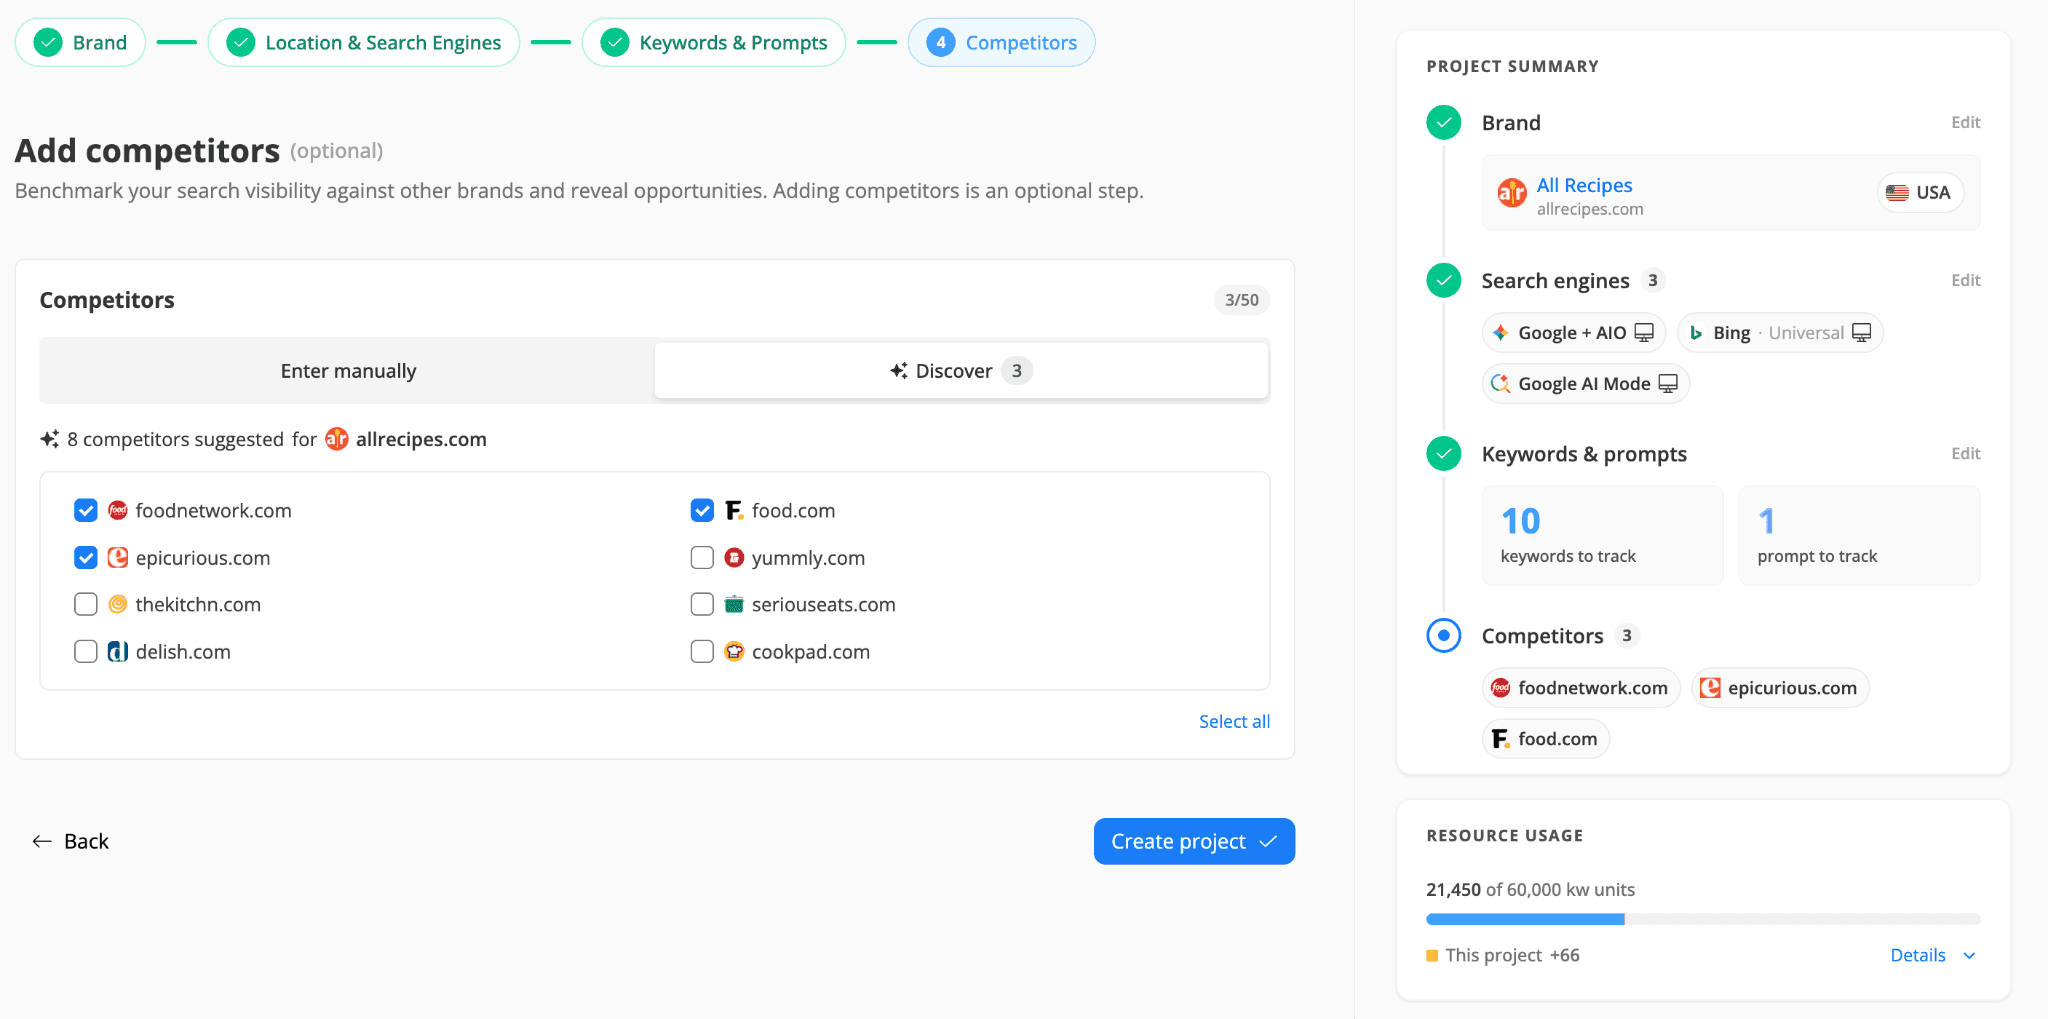Click the kw units usage progress bar
The width and height of the screenshot is (2048, 1019).
click(x=1703, y=919)
